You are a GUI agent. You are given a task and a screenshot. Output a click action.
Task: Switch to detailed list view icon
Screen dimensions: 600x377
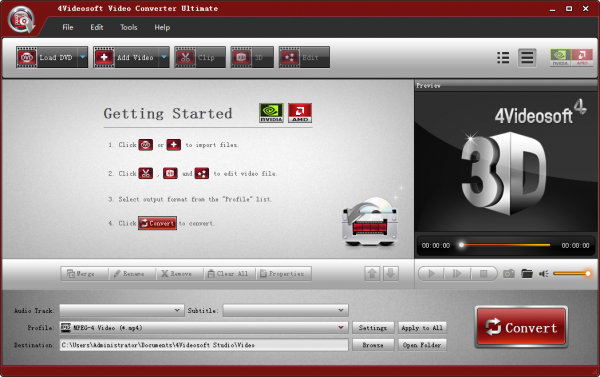tap(503, 58)
